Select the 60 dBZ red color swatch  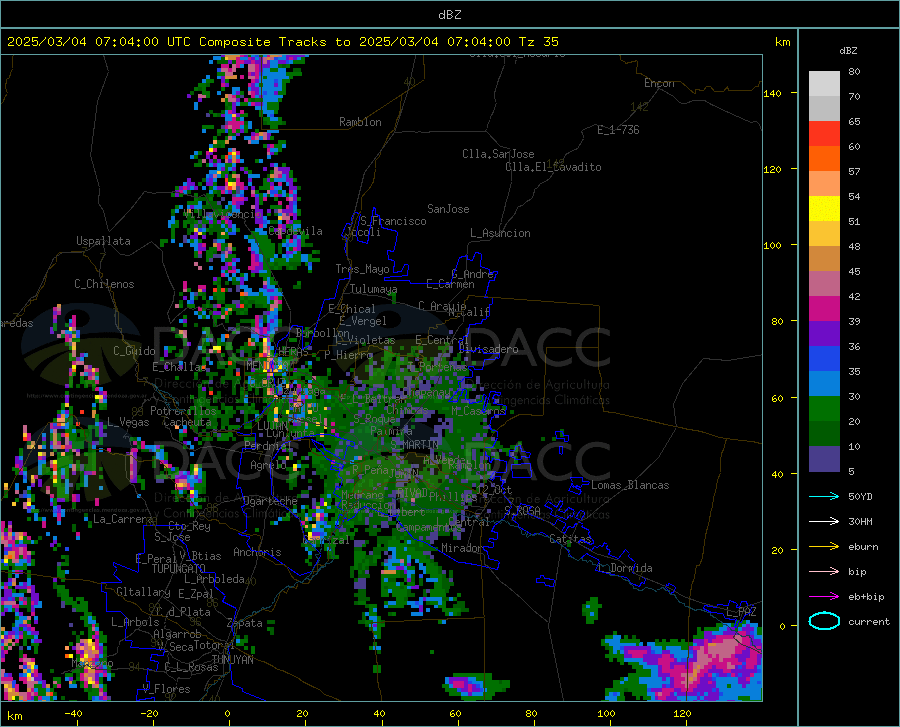[824, 134]
